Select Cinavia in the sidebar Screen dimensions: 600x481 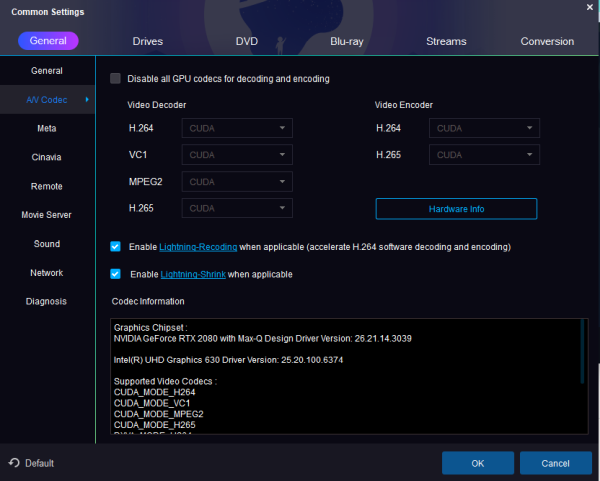pos(47,157)
